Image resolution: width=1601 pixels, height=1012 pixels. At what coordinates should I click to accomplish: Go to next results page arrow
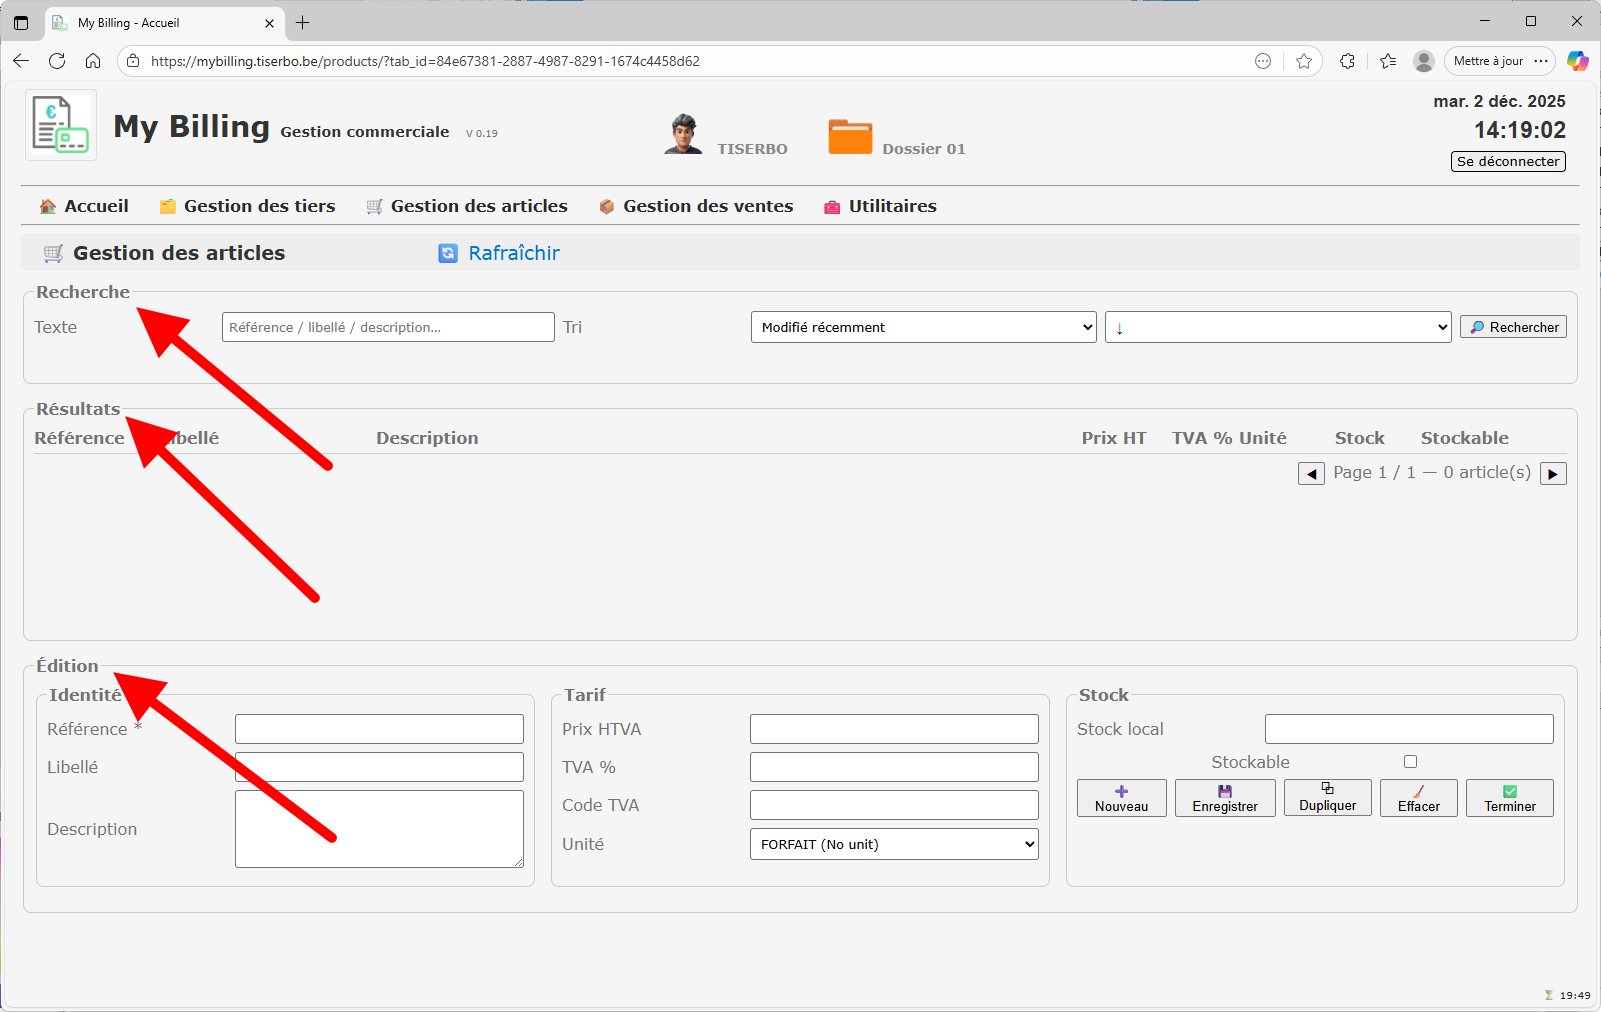[1553, 474]
